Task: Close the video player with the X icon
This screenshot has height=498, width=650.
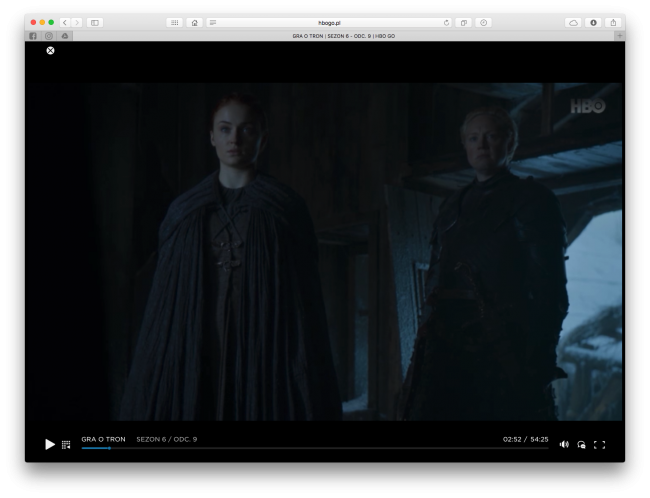Action: coord(50,51)
